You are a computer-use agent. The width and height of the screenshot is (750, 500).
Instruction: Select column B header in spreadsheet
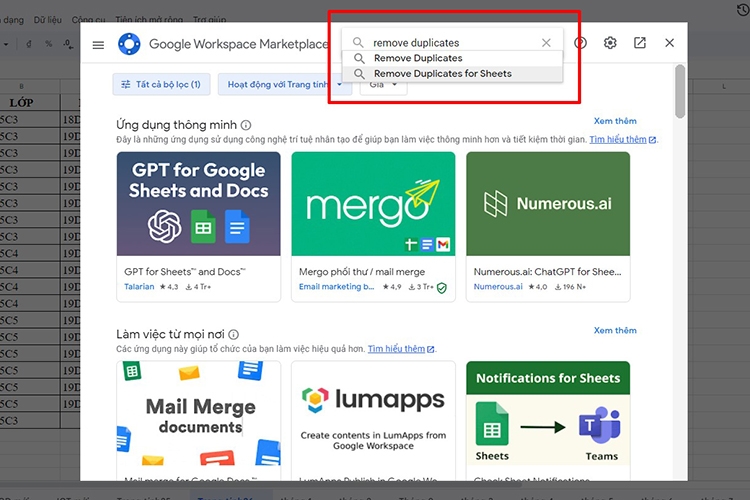(x=22, y=87)
